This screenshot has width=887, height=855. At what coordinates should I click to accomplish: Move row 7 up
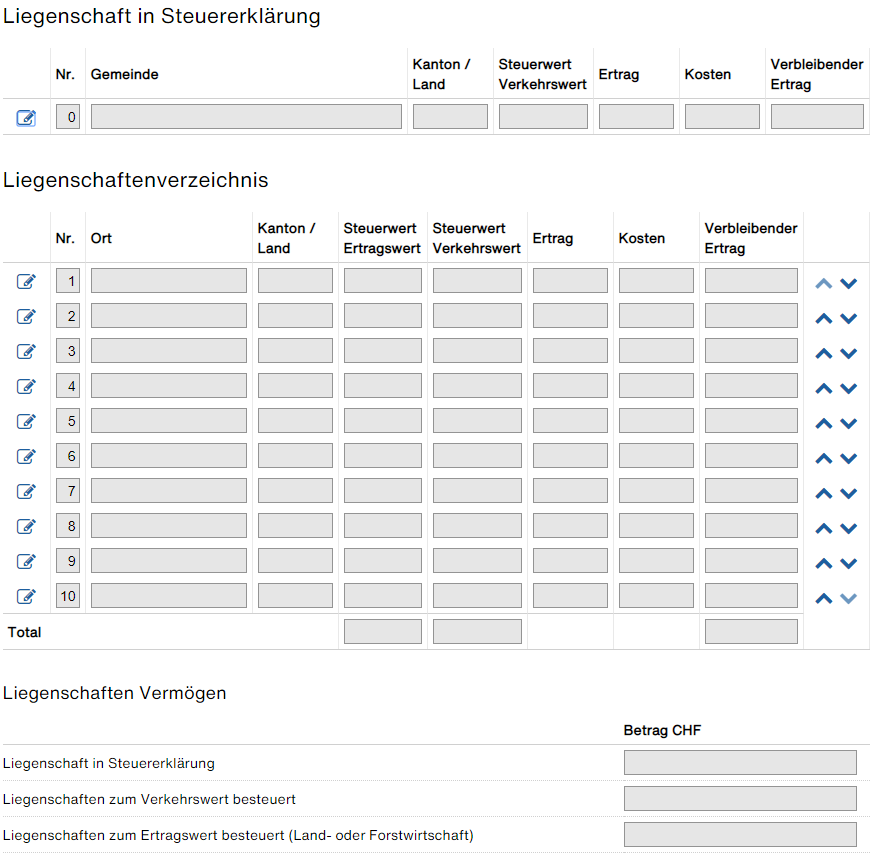point(824,494)
